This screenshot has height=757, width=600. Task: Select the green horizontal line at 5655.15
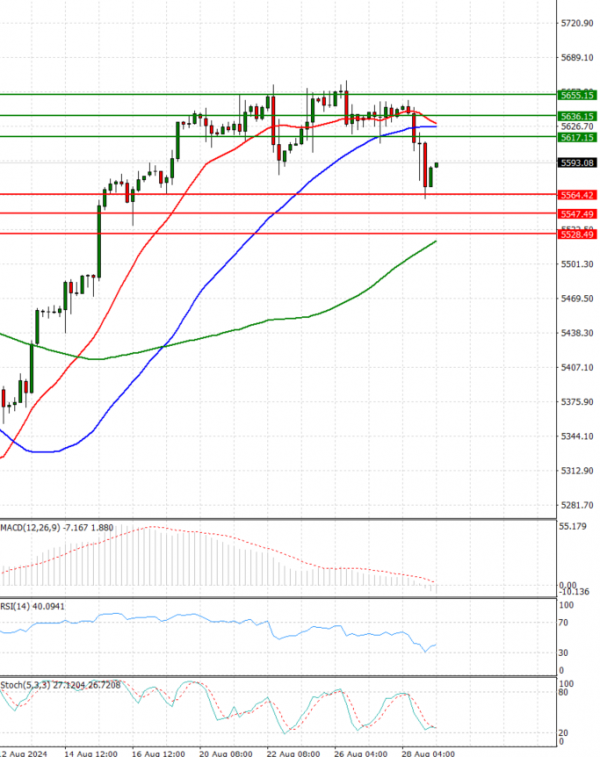pos(278,95)
